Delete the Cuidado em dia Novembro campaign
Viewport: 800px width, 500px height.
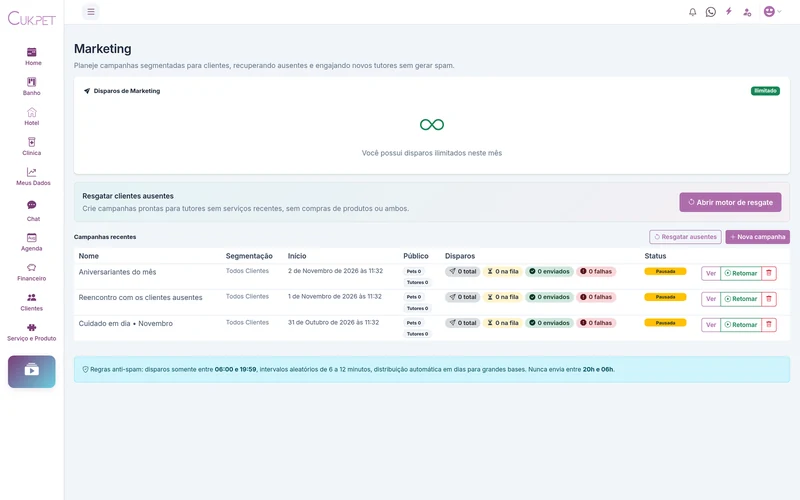[769, 324]
